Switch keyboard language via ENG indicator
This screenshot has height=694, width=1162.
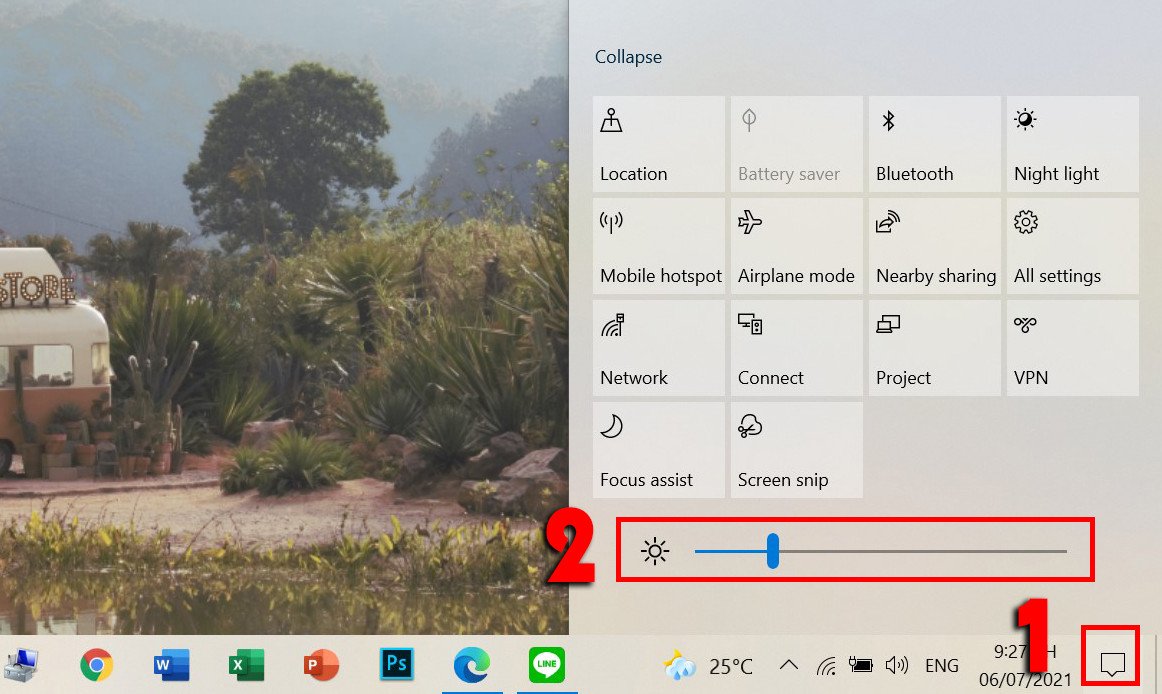pyautogui.click(x=941, y=664)
